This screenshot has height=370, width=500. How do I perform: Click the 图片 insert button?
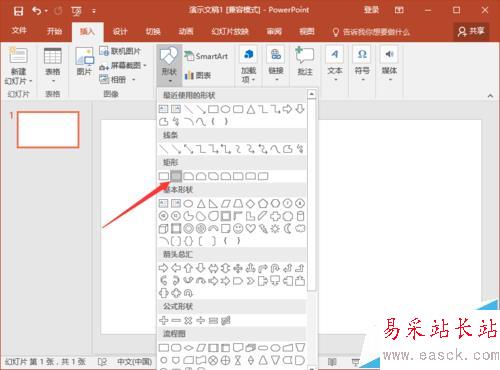coord(84,61)
